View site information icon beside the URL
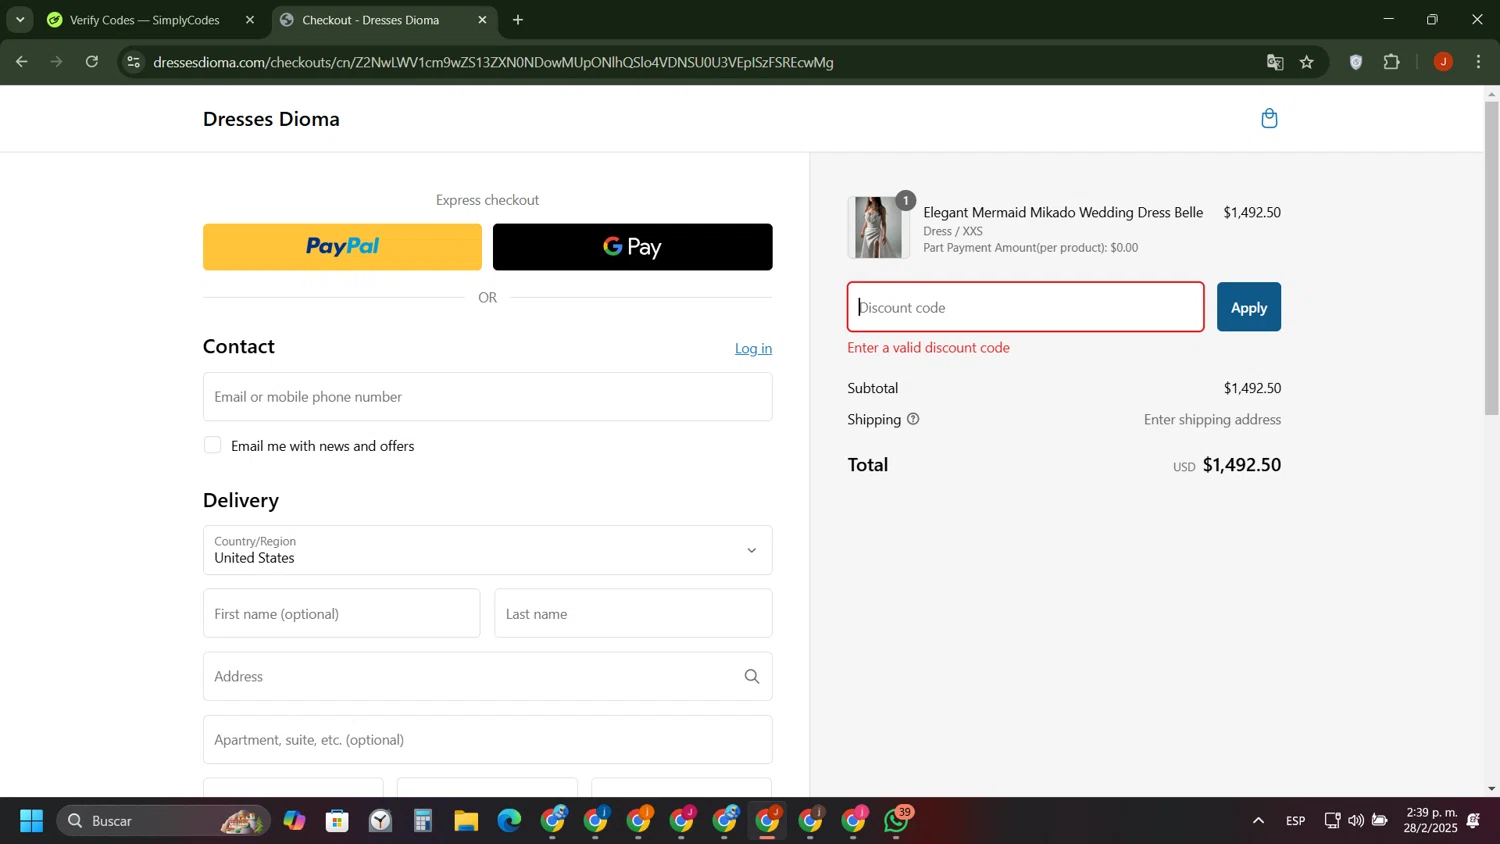 pos(133,62)
